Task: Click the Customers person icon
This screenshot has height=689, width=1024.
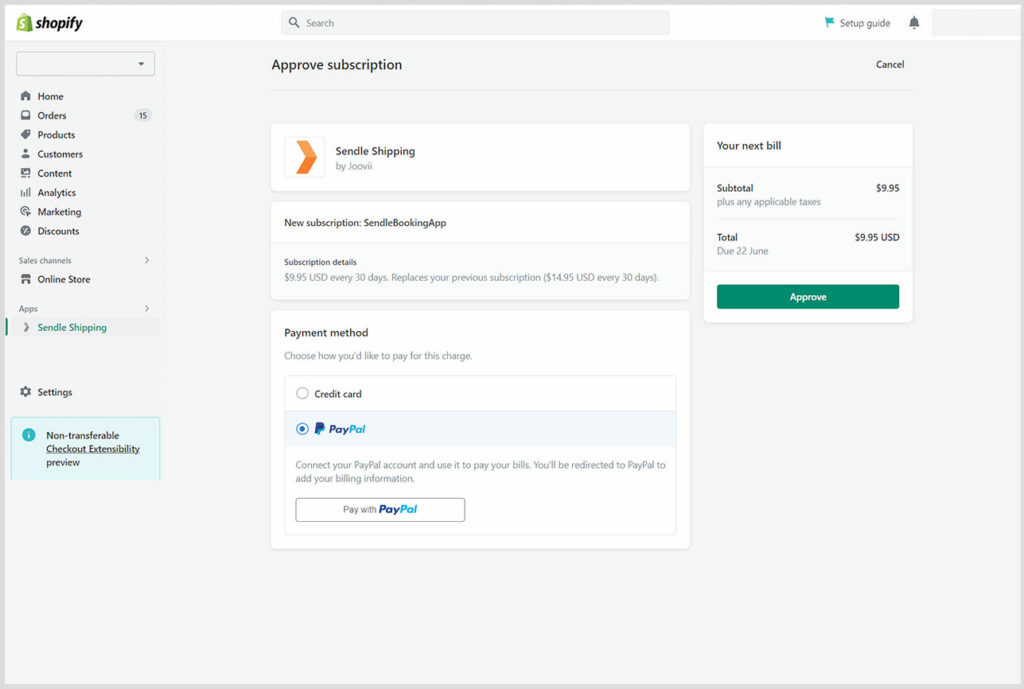Action: (25, 153)
